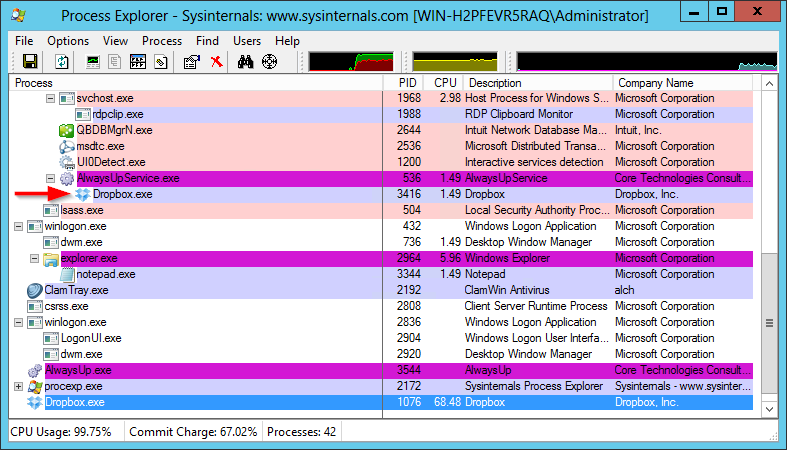Open the System Information toolbar icon
Viewport: 787px width, 450px height.
coord(93,62)
